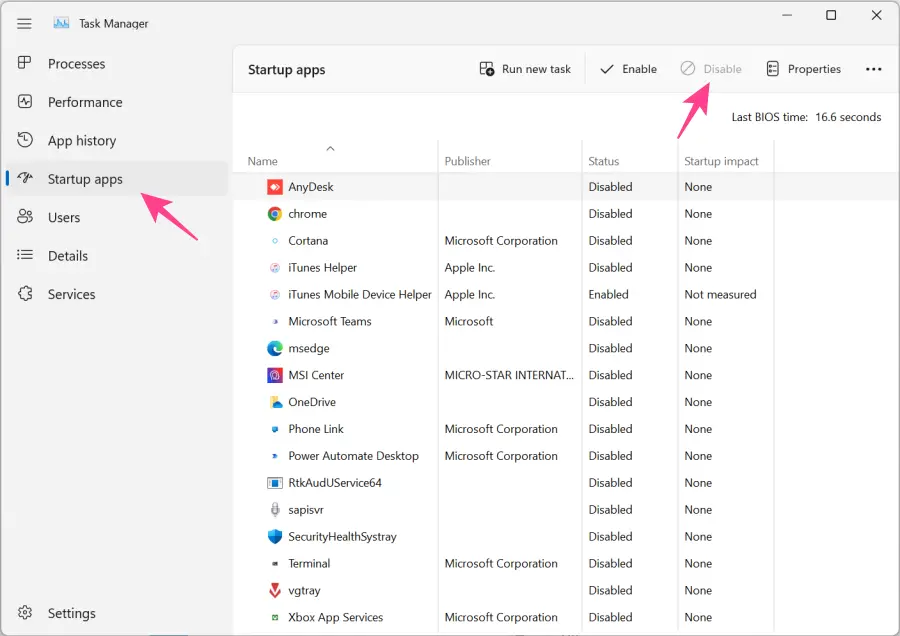Image resolution: width=900 pixels, height=636 pixels.
Task: Open the App history page
Action: tap(117, 140)
